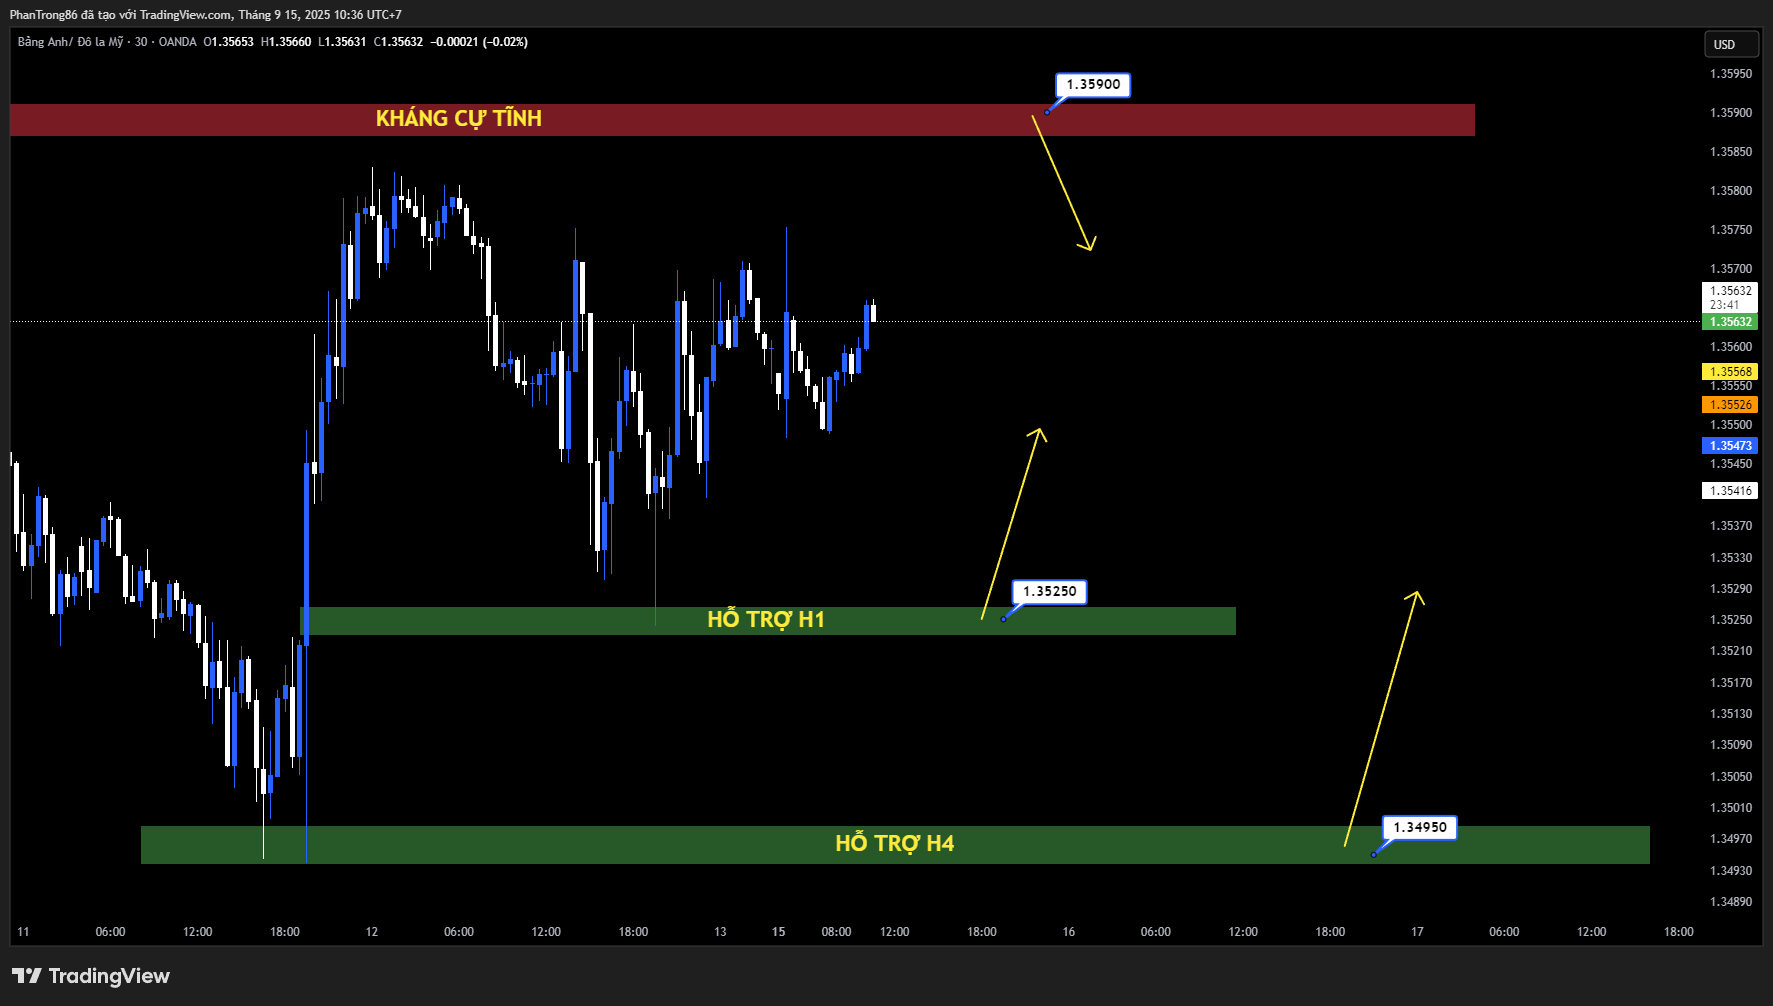1773x1006 pixels.
Task: Click the 1.35750 price axis label
Action: tap(1731, 230)
